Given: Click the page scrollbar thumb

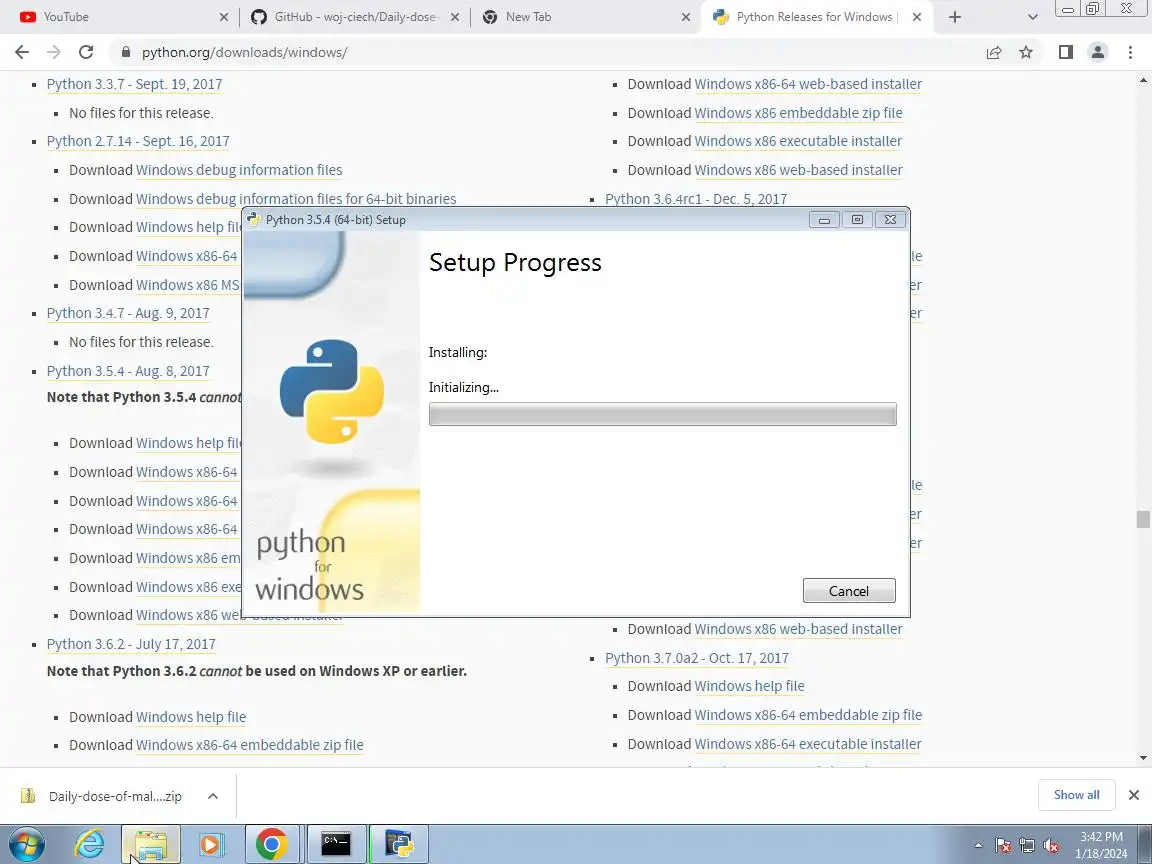Looking at the screenshot, I should 1142,519.
